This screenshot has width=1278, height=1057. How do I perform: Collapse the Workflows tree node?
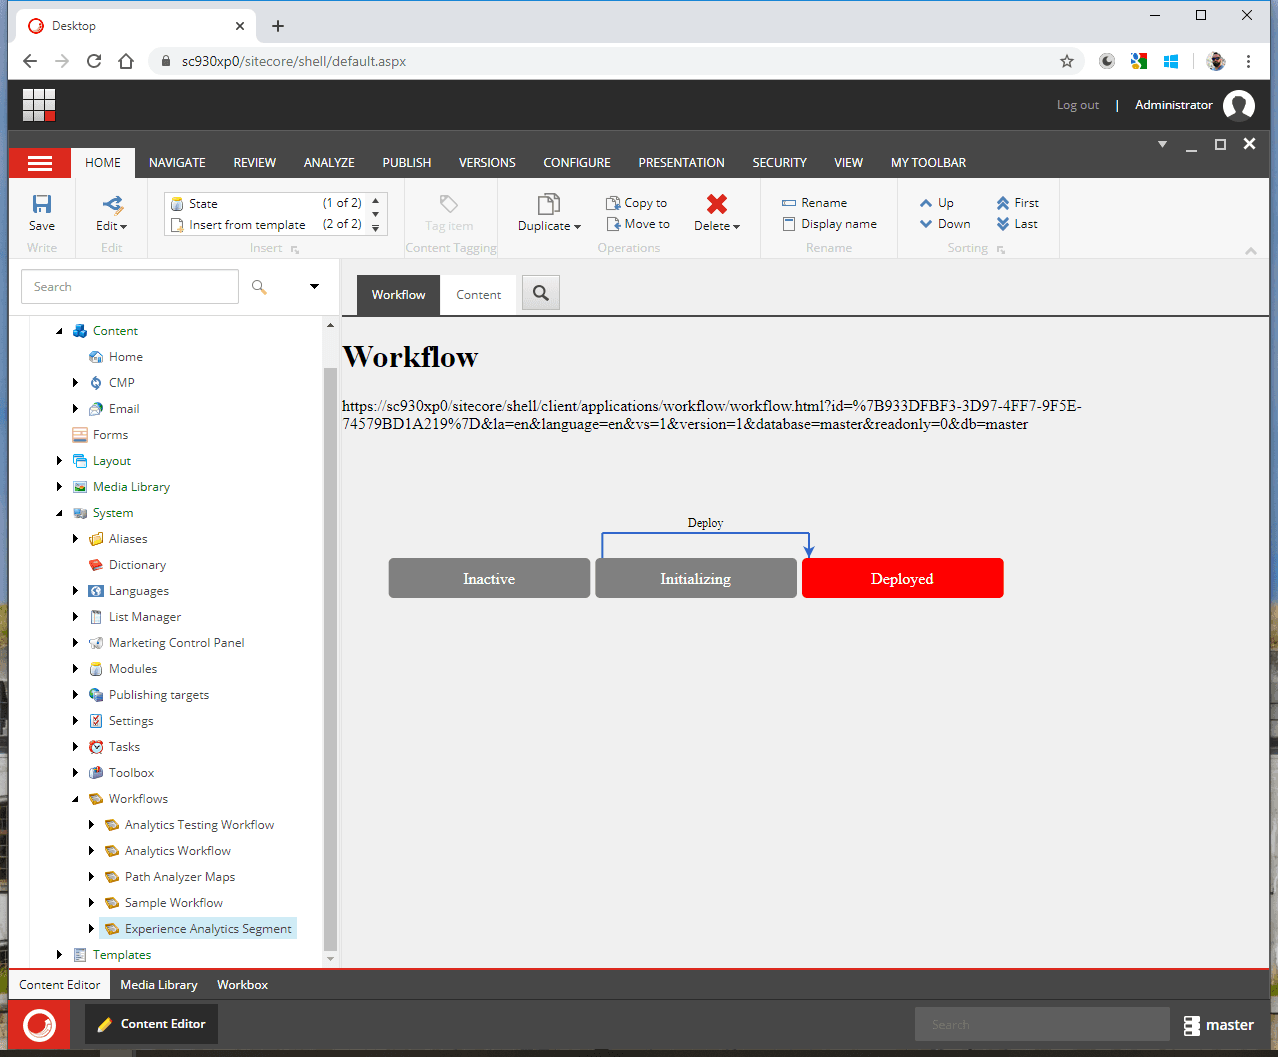tap(76, 799)
